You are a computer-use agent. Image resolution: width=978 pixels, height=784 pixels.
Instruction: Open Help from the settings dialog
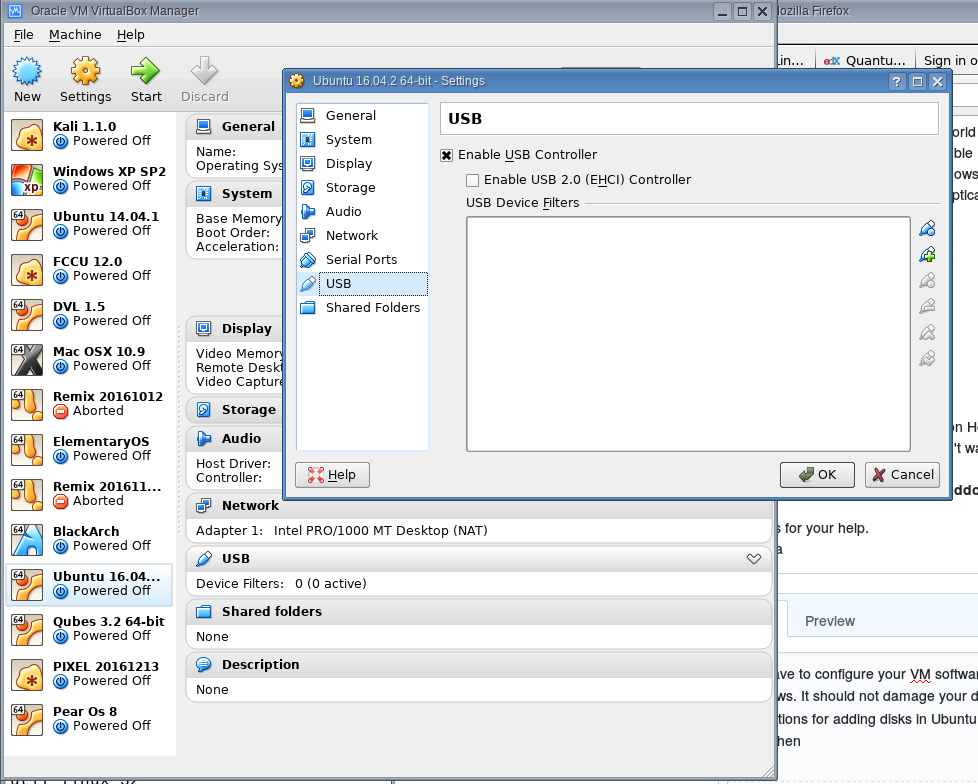pyautogui.click(x=332, y=475)
